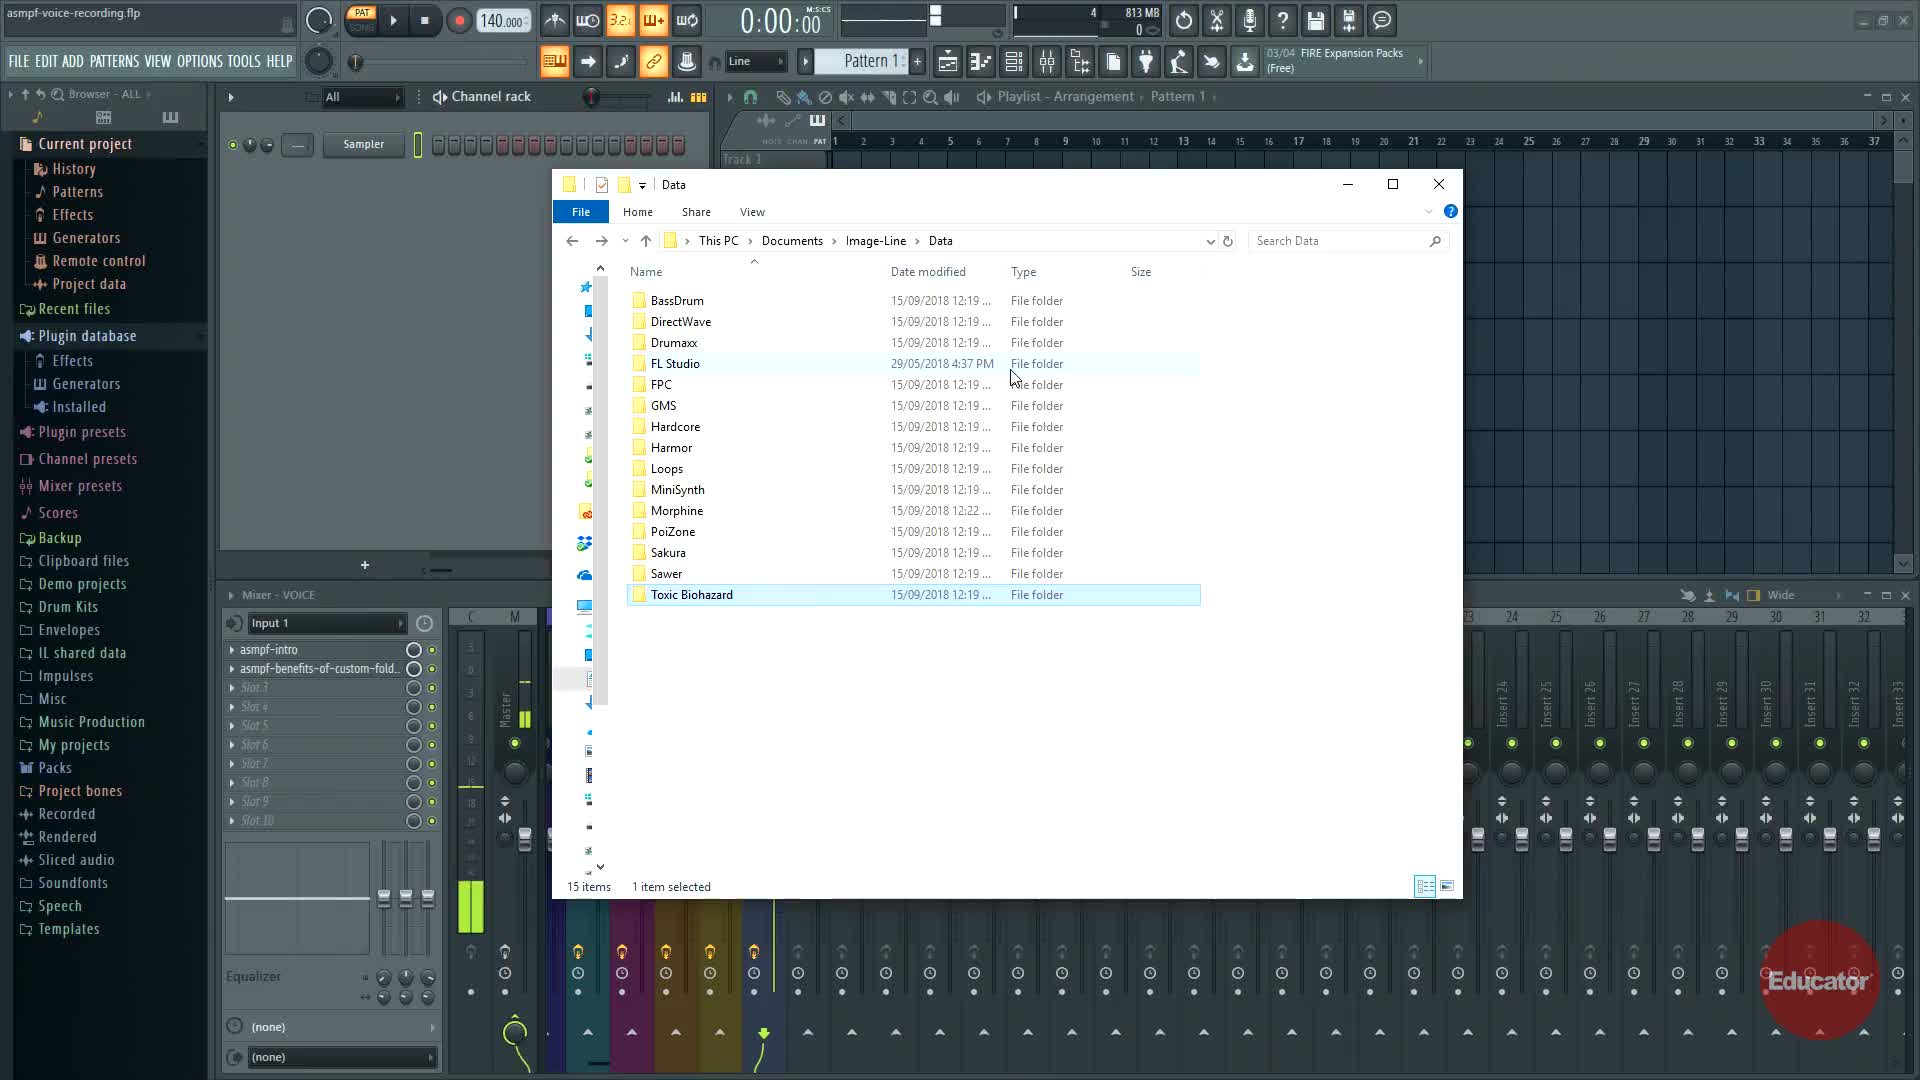Mute the Sampler channel green LED
1920x1080 pixels.
pyautogui.click(x=233, y=145)
